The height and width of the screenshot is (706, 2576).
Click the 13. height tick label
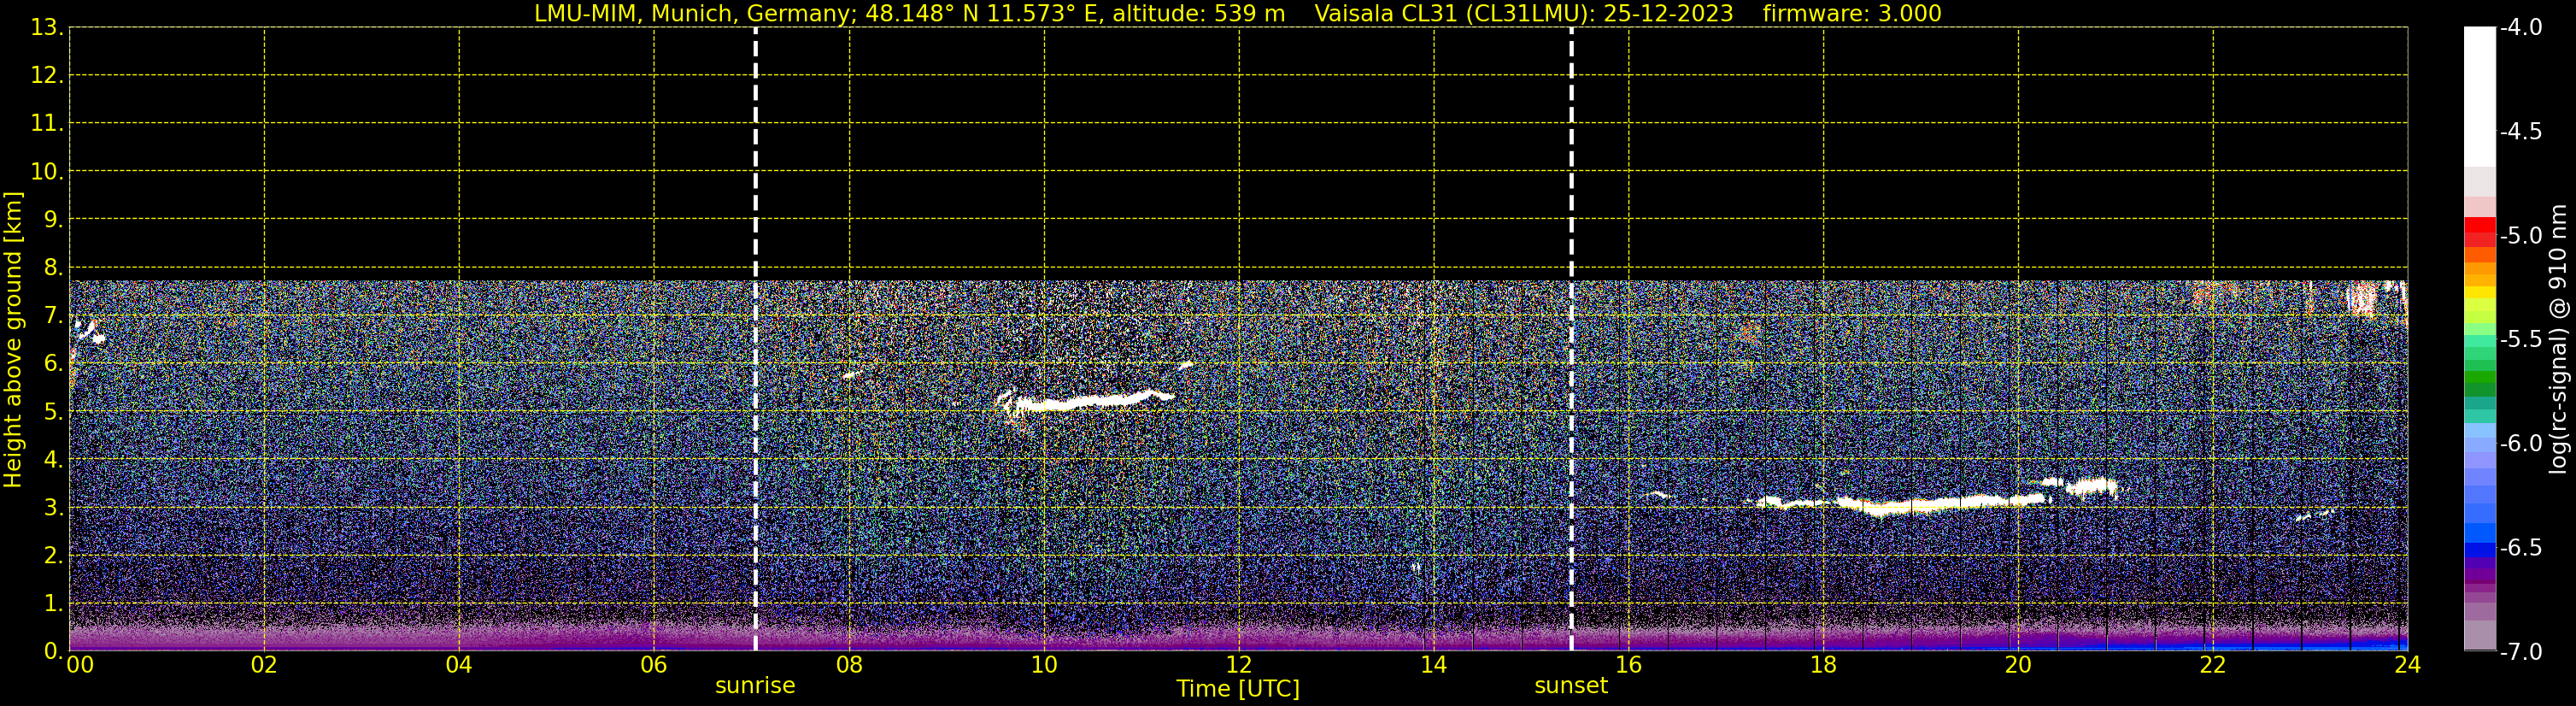coord(46,27)
